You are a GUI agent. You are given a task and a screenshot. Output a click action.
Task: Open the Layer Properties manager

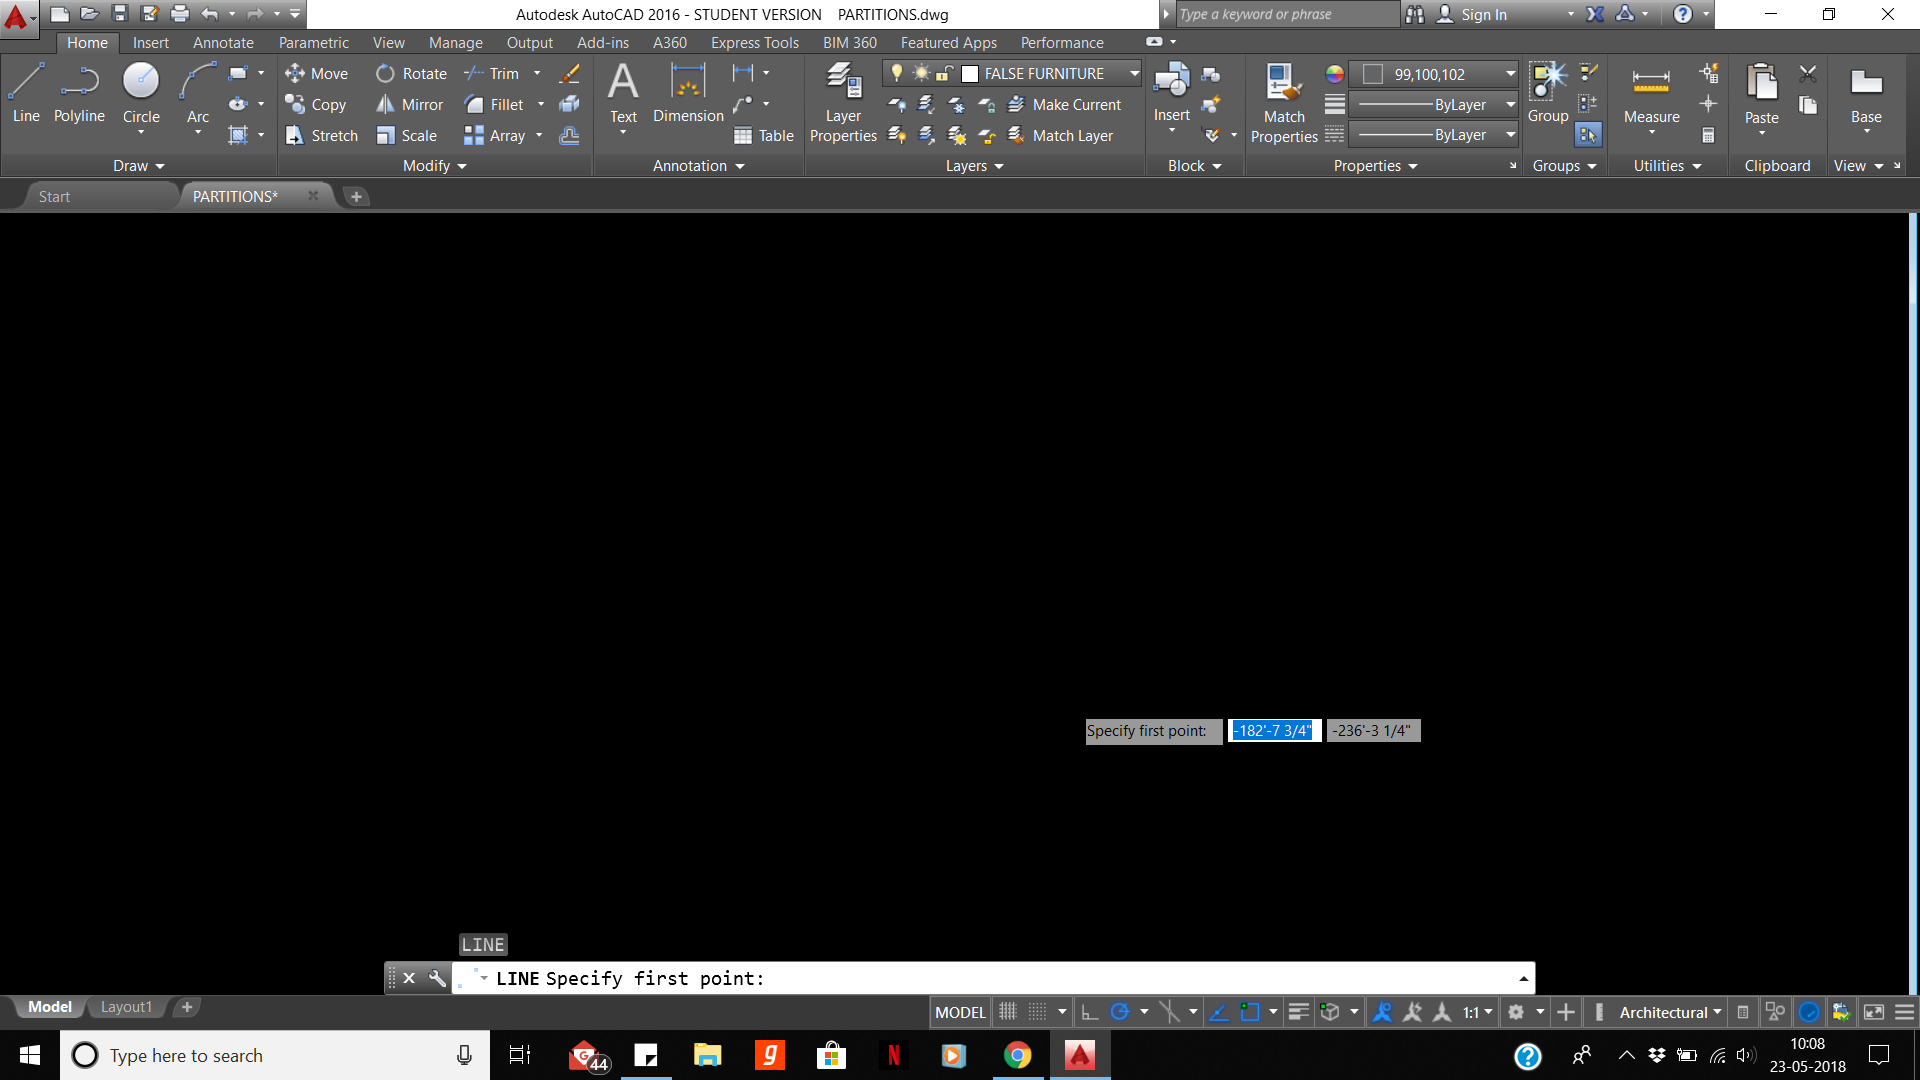pos(842,100)
